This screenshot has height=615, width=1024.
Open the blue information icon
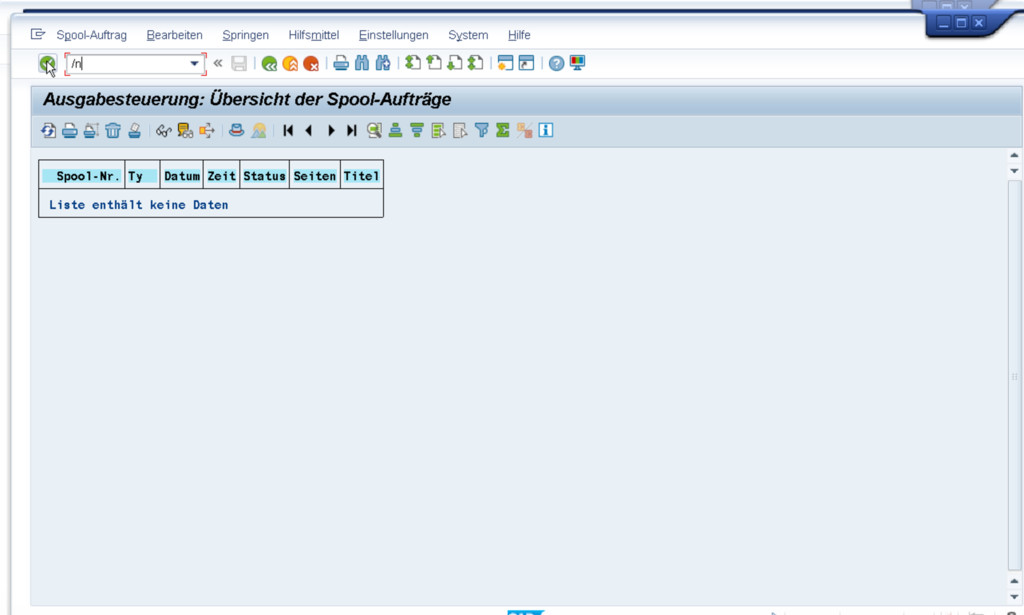point(546,130)
